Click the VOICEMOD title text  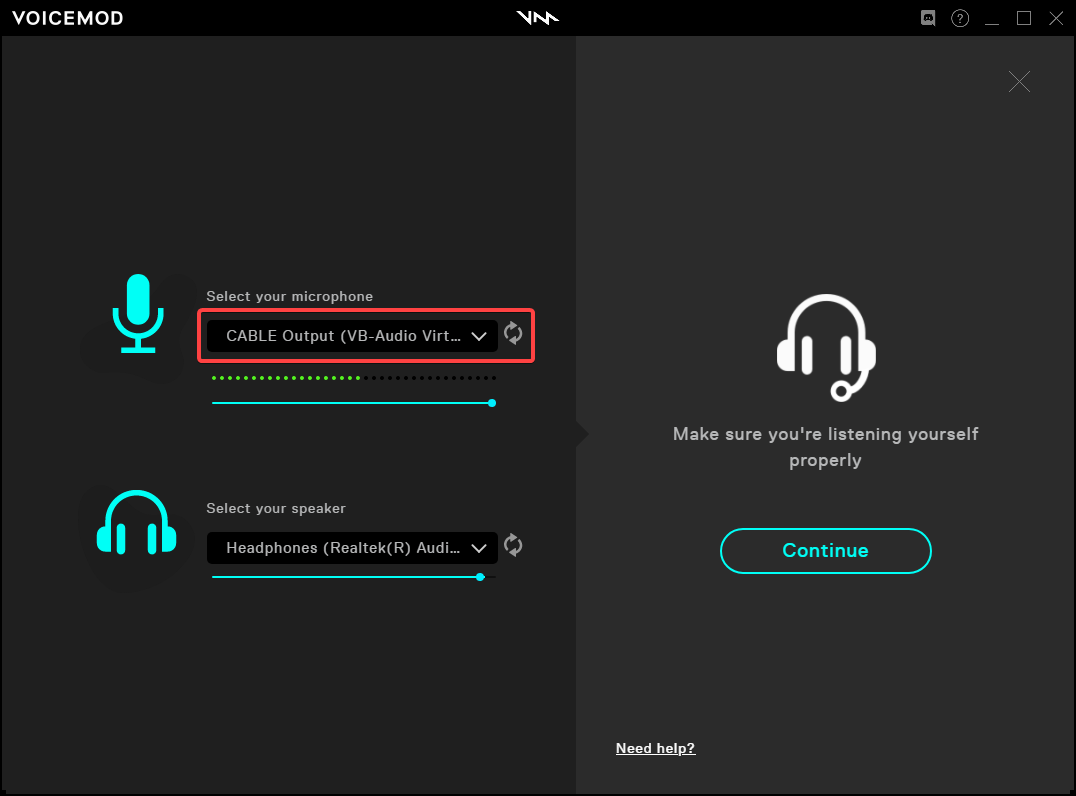coord(68,18)
